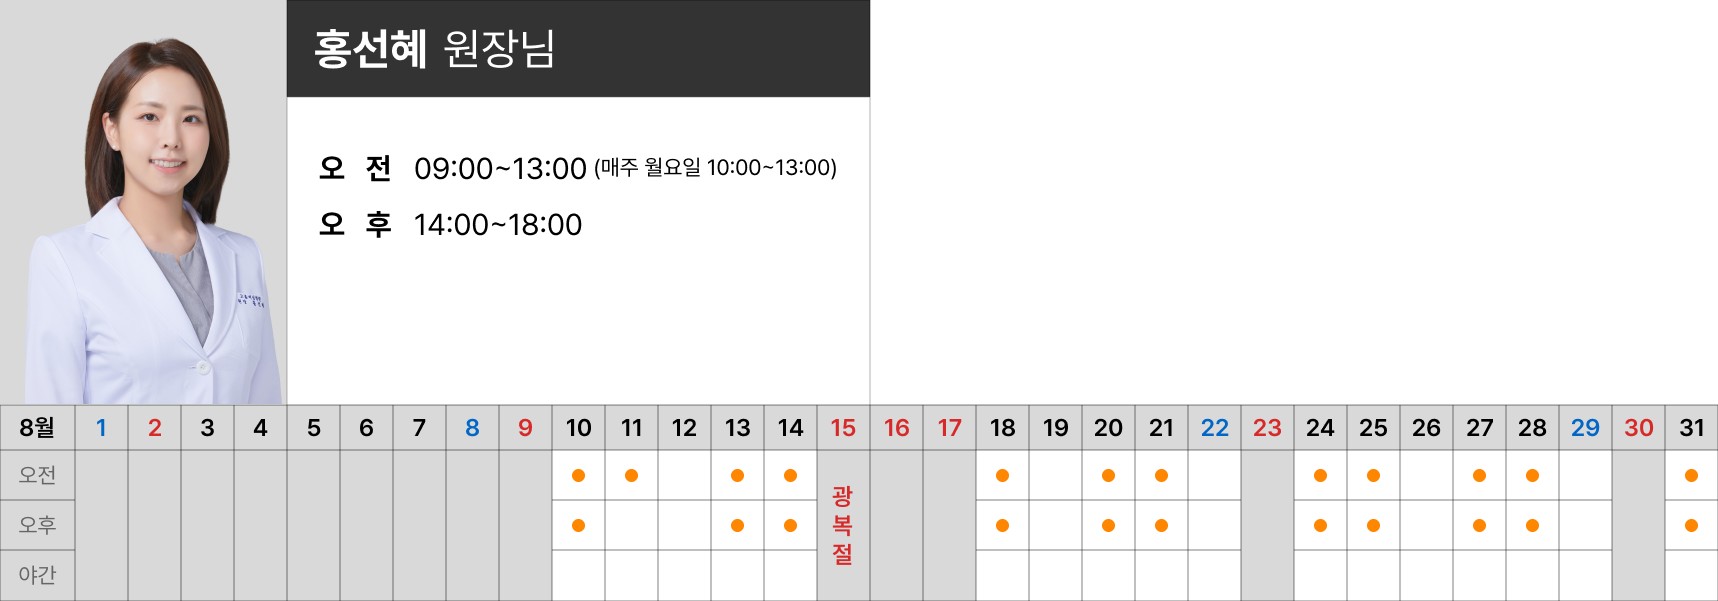This screenshot has height=601, width=1718.
Task: Click the 8월 month header cell
Action: click(37, 427)
